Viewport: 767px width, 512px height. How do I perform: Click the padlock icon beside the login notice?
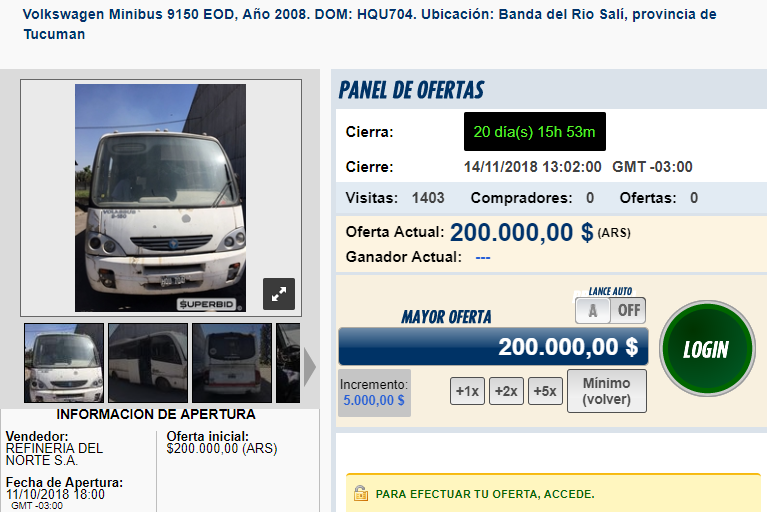(361, 493)
